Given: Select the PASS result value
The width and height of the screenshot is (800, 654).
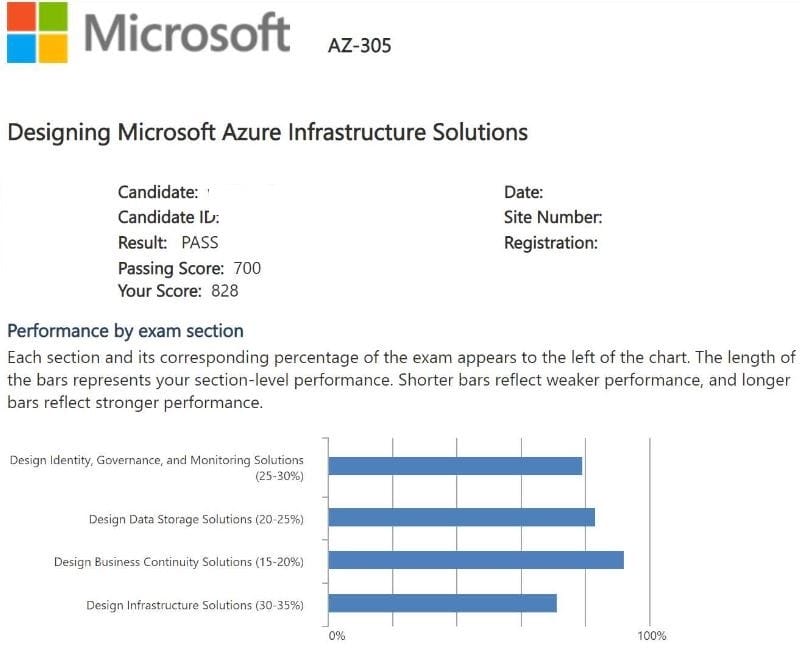Looking at the screenshot, I should tap(200, 242).
